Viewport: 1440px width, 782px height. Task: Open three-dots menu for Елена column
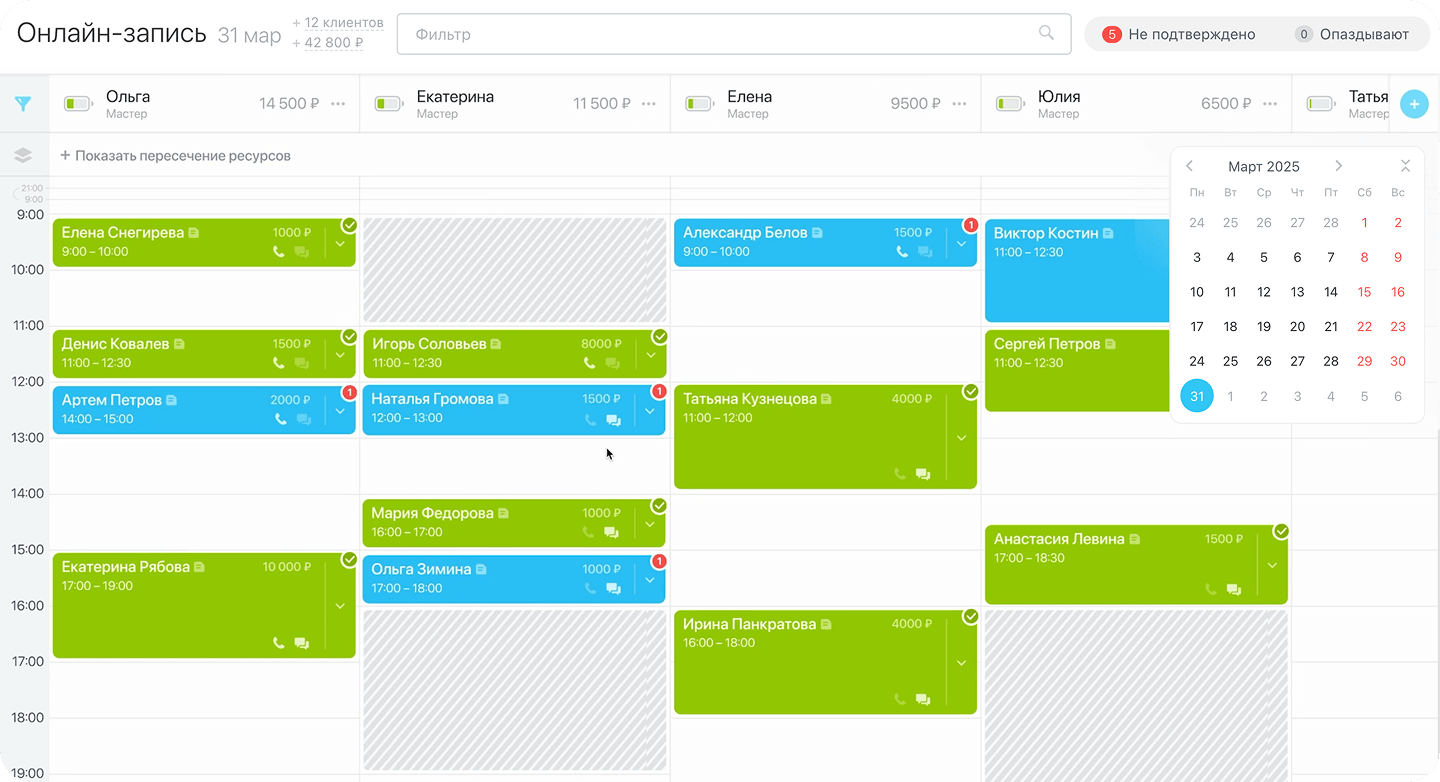click(x=960, y=104)
